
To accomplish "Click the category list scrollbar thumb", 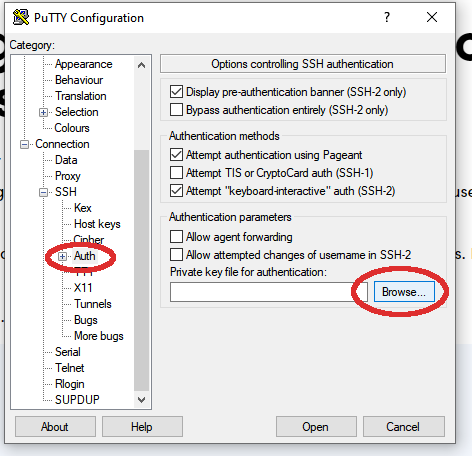I will 141,270.
